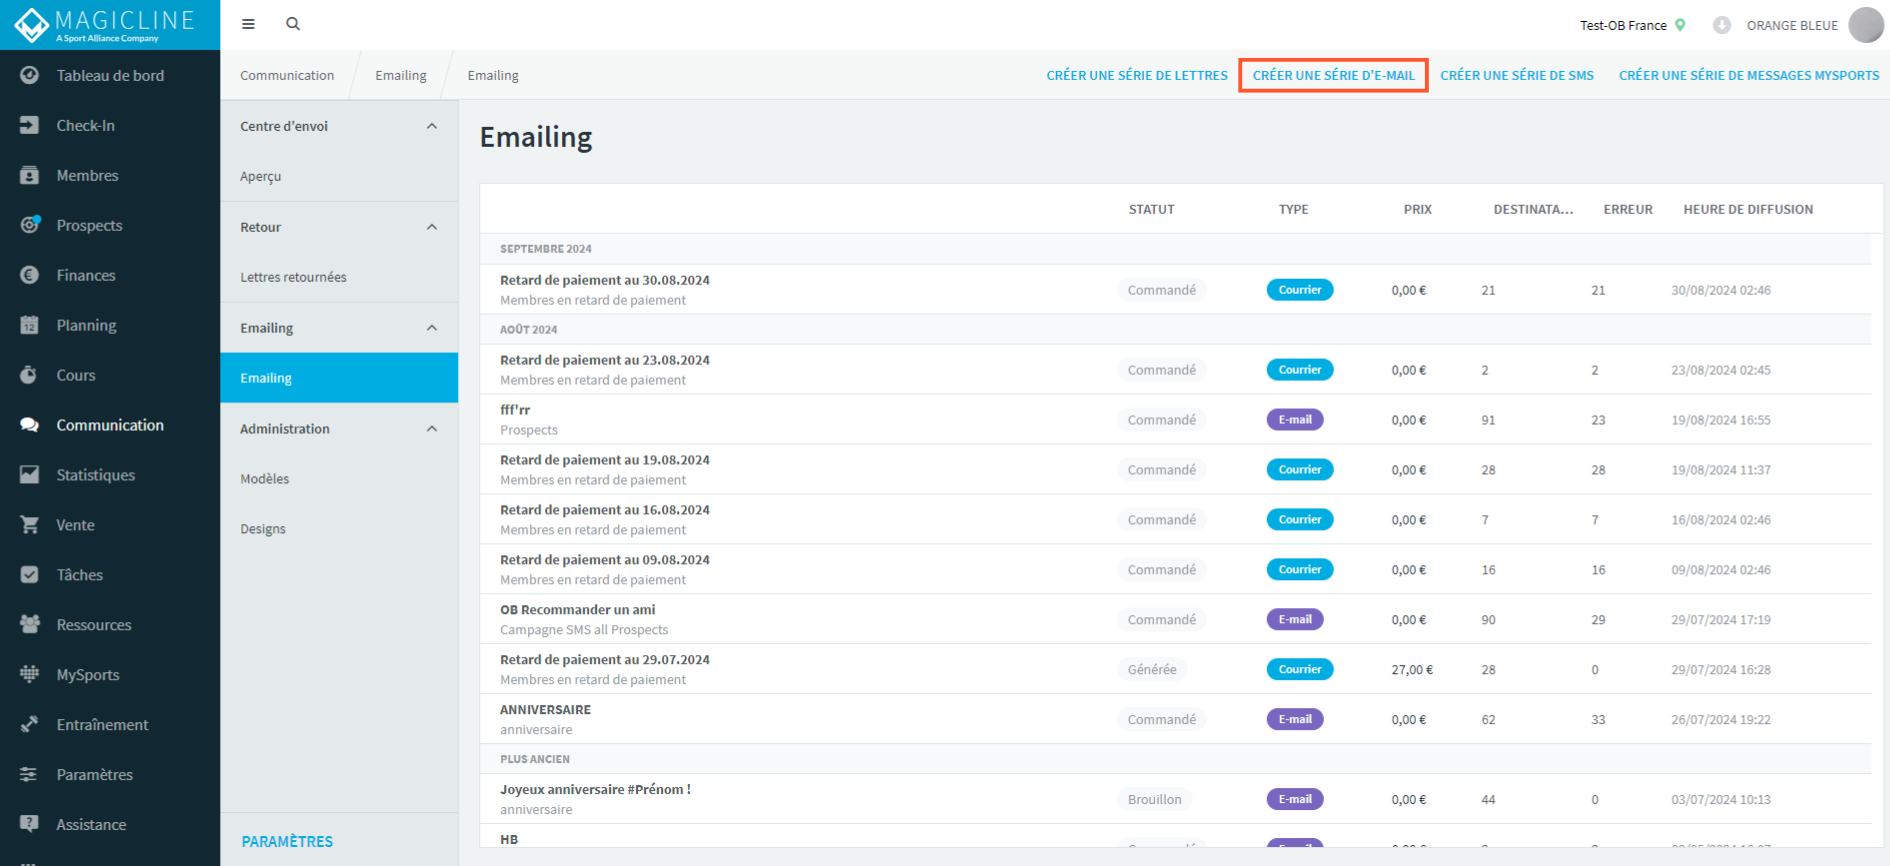Click the Communication chat bubbles icon
1890x866 pixels.
30,425
